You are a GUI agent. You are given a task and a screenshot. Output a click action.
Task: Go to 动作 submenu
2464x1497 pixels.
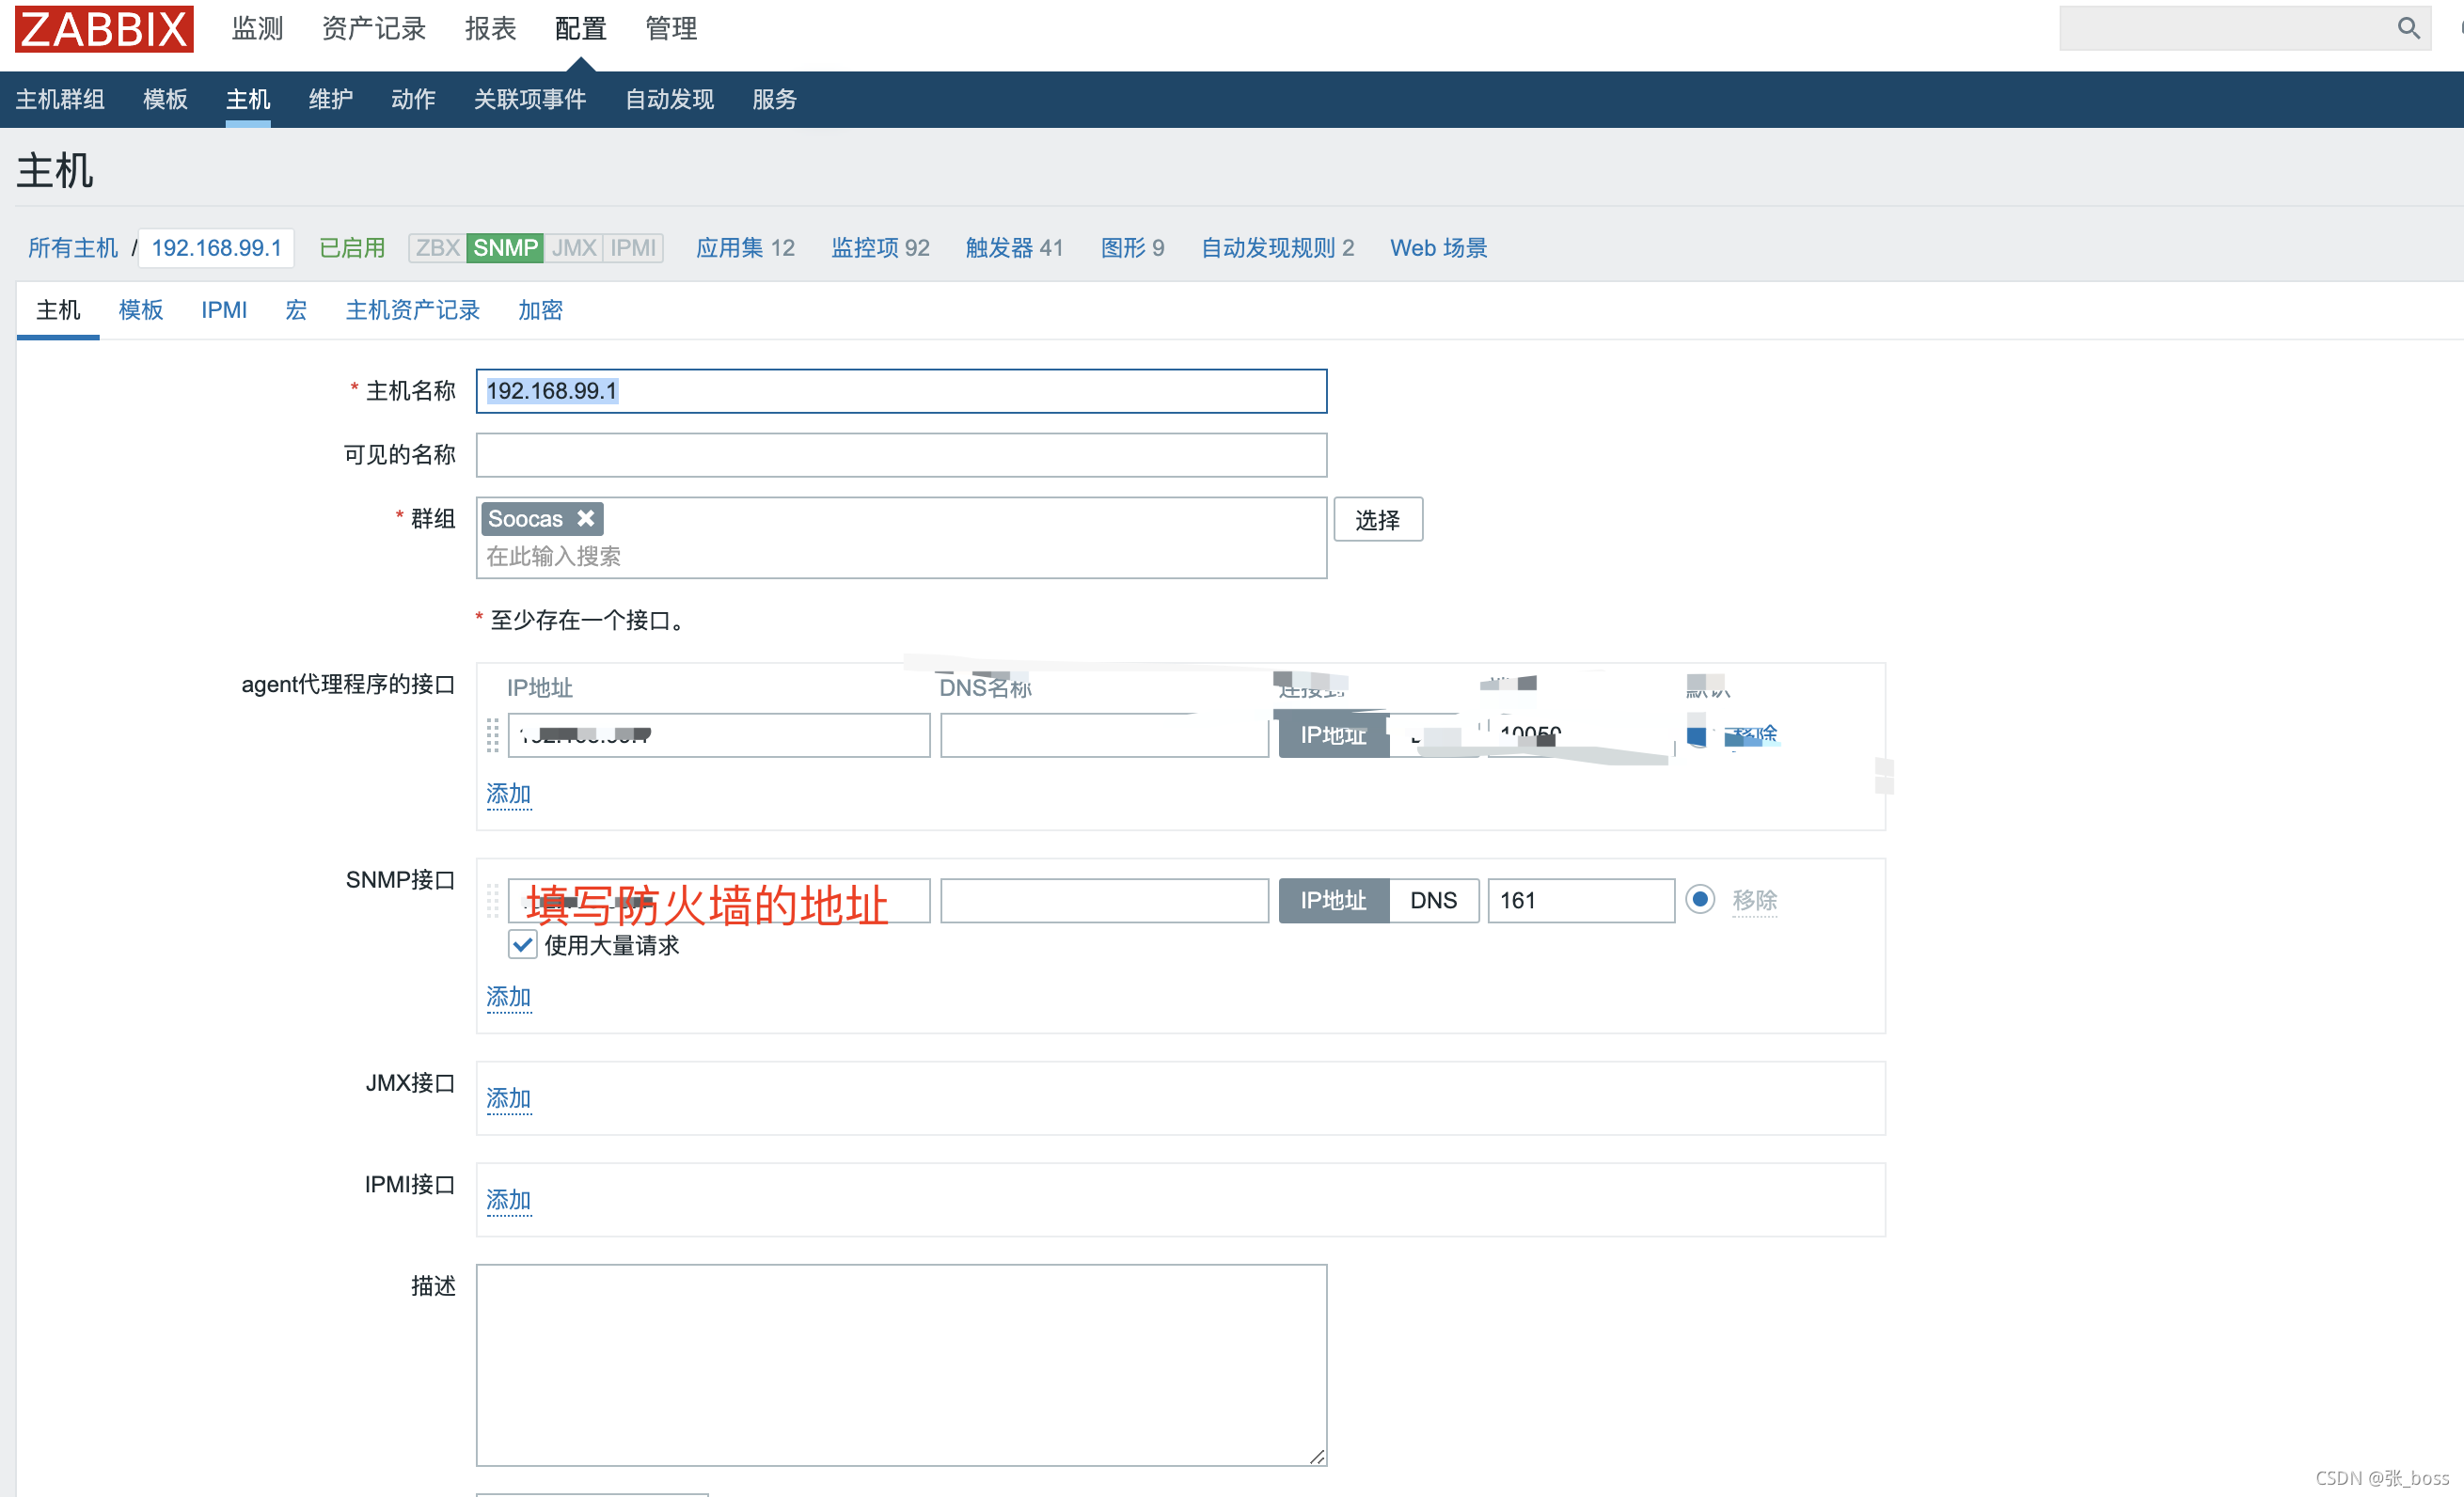pos(413,99)
